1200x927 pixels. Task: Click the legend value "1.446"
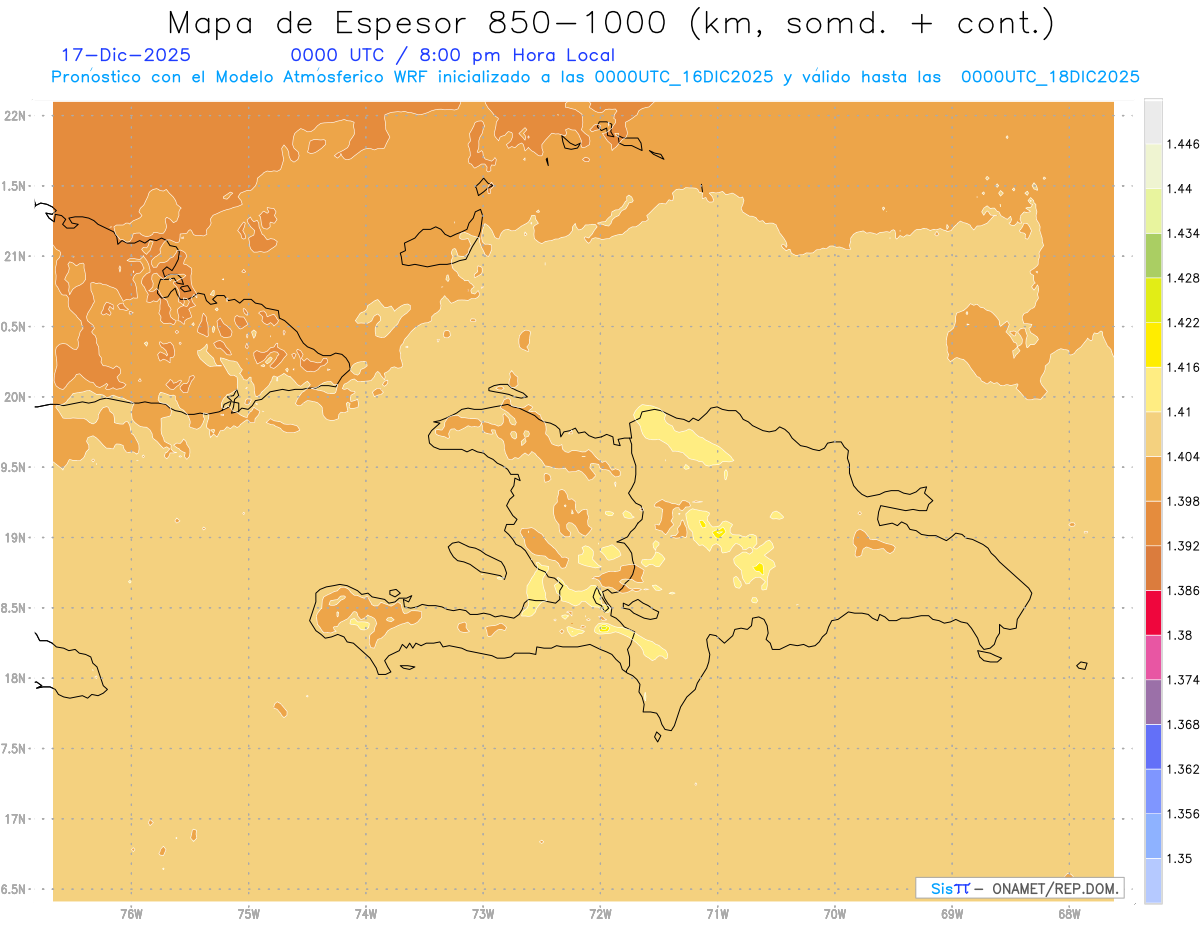(x=1183, y=144)
